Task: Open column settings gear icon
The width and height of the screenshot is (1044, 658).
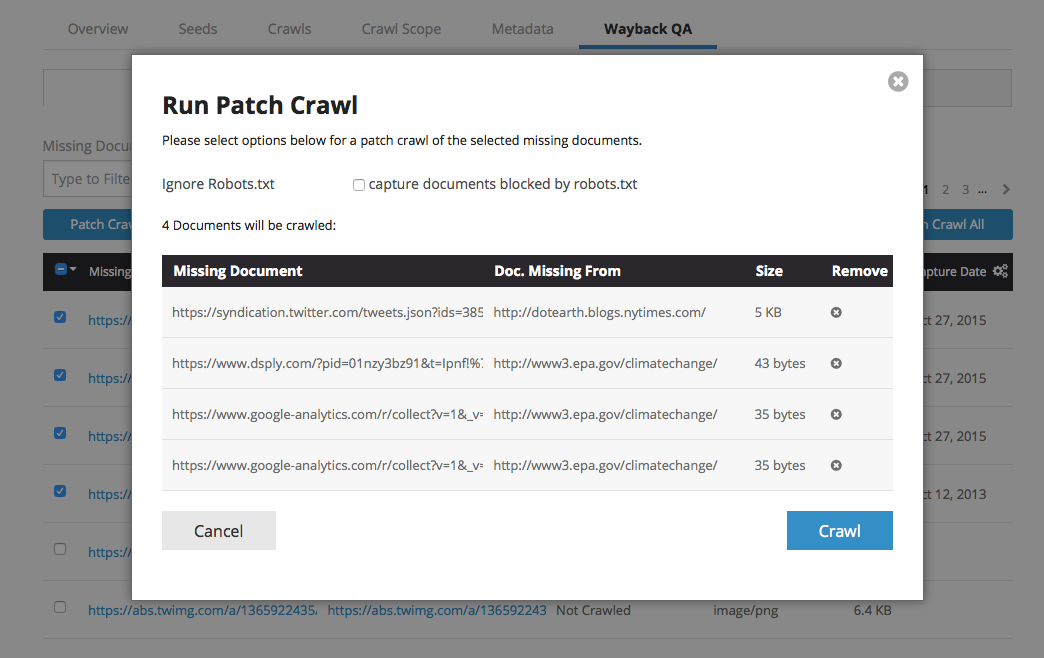Action: [x=1000, y=271]
